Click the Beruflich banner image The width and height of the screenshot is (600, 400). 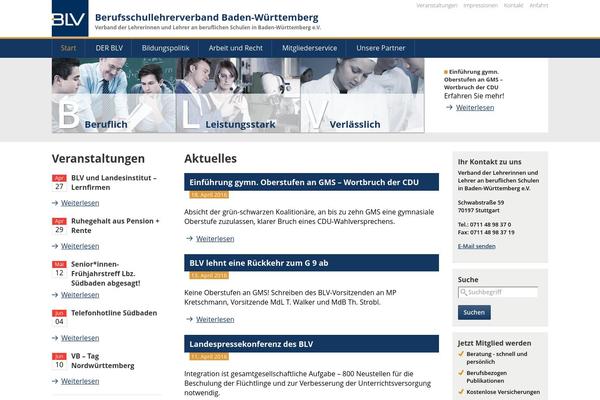click(114, 95)
